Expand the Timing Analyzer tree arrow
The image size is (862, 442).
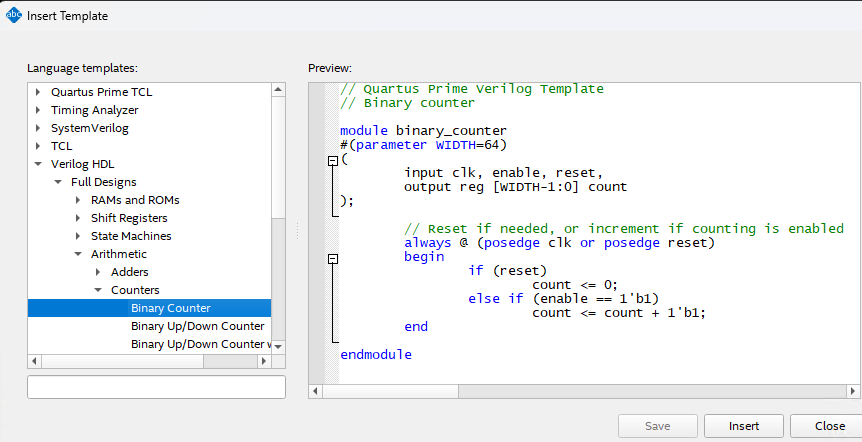point(39,110)
